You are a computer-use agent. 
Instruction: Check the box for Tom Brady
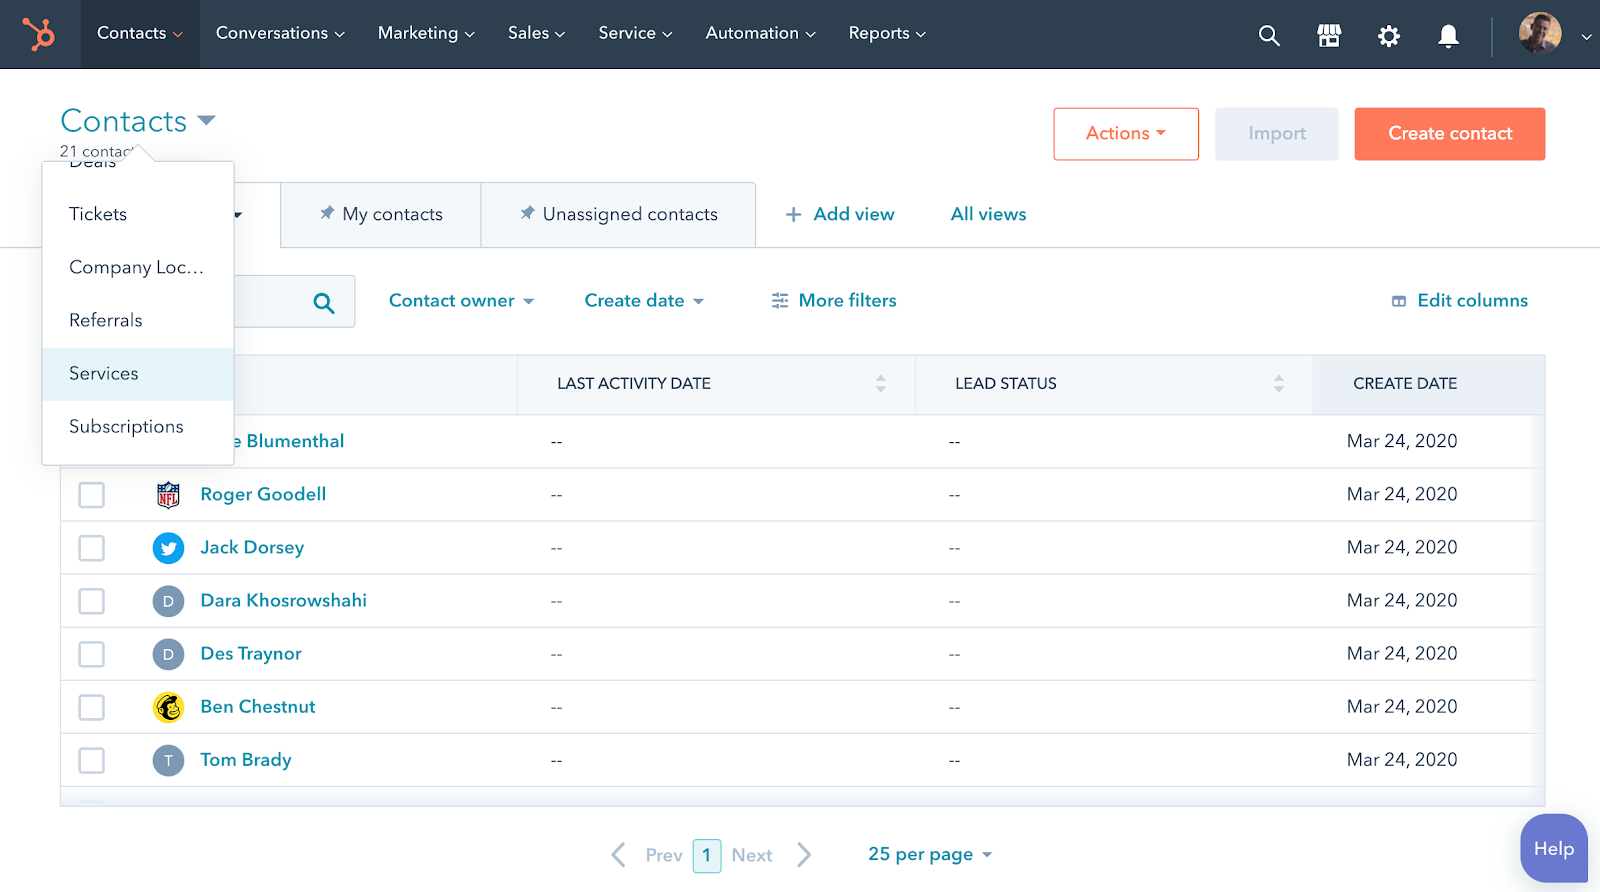[92, 760]
